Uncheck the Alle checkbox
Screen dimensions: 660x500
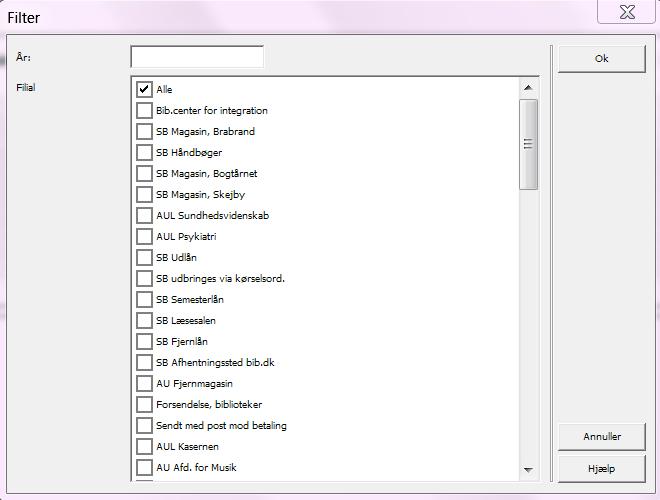tap(144, 89)
